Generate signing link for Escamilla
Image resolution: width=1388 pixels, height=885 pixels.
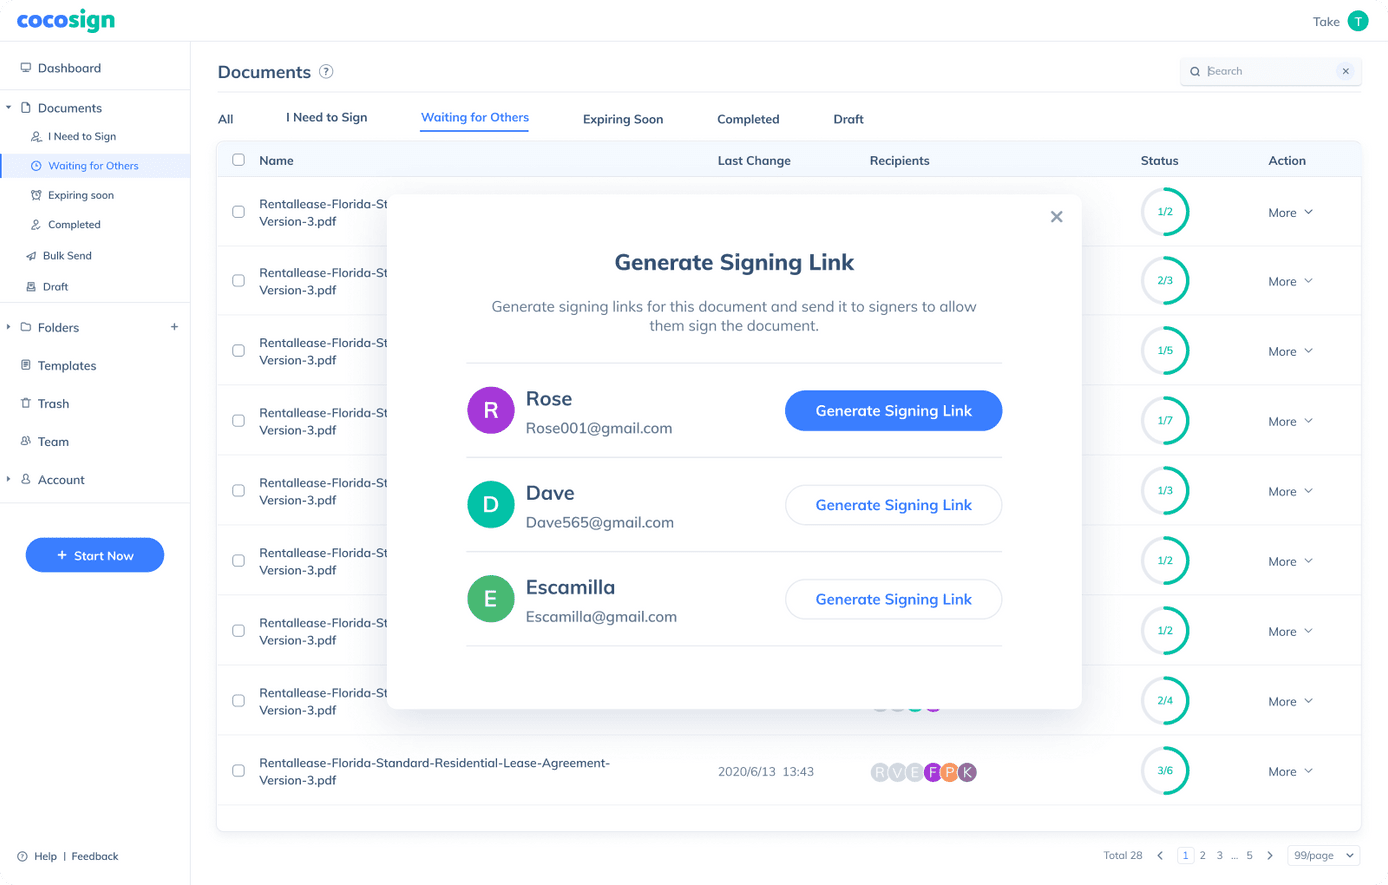[x=893, y=599]
